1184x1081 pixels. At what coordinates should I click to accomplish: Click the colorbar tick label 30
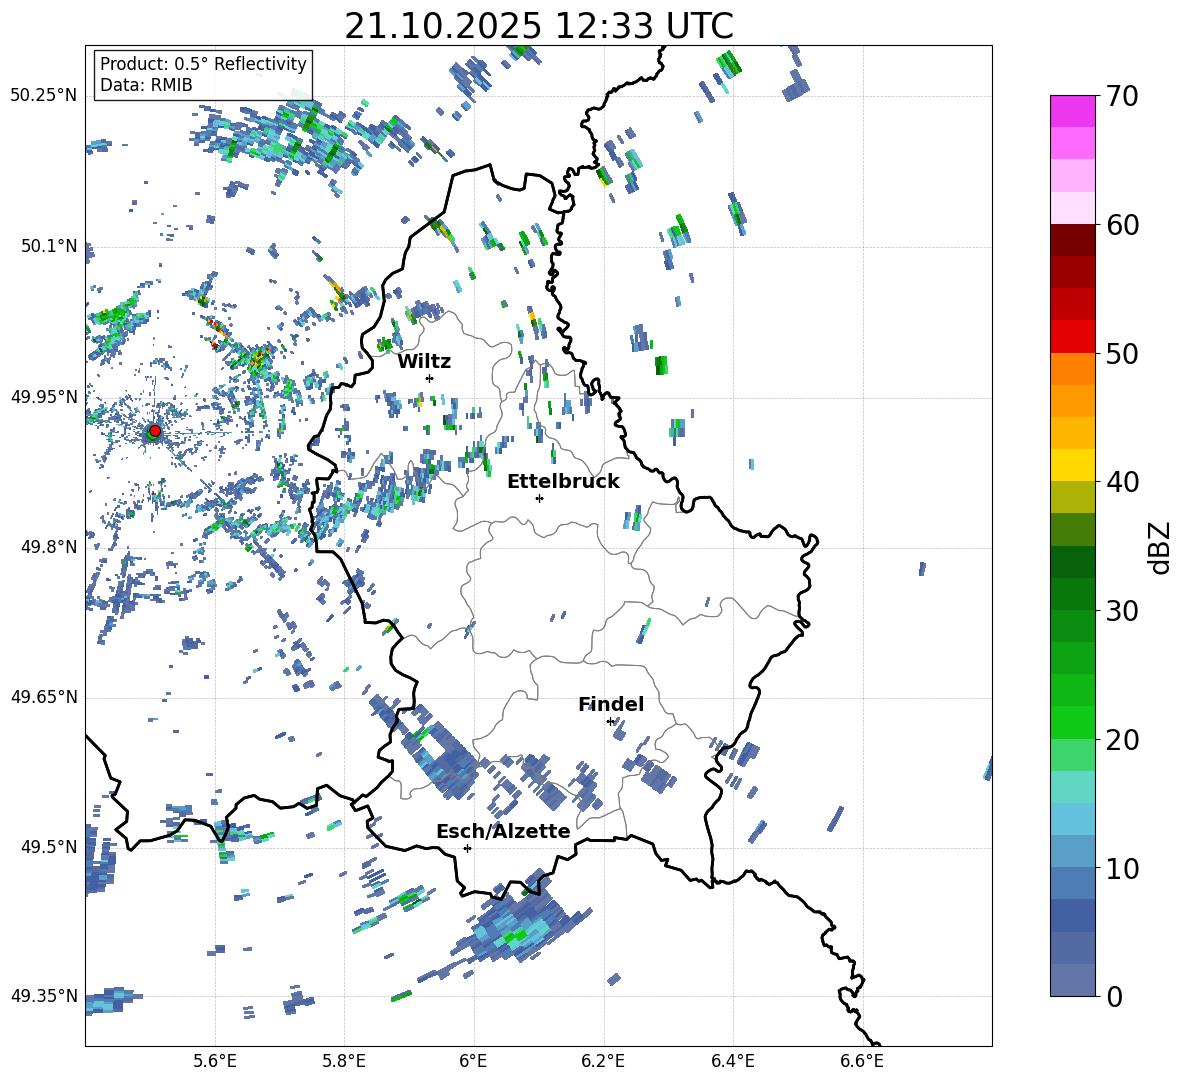pyautogui.click(x=1122, y=611)
